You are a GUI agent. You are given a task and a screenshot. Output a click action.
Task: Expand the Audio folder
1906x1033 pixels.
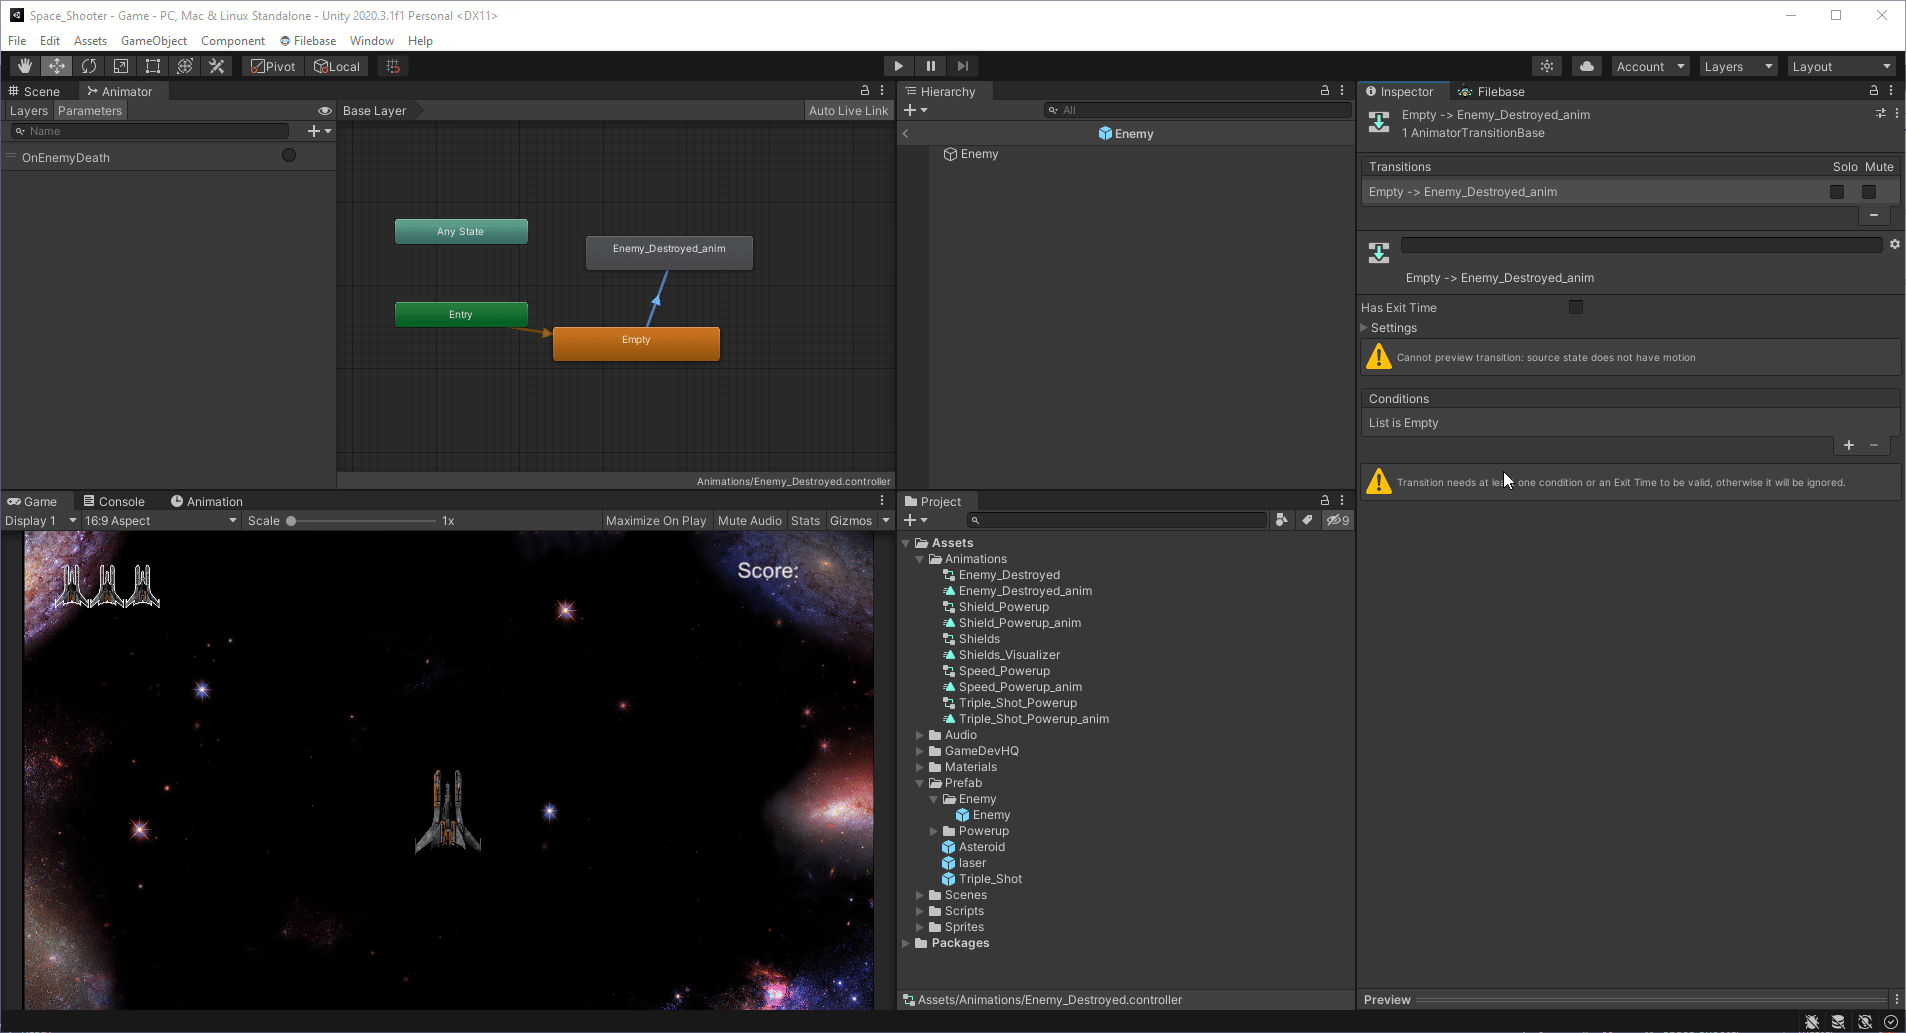920,735
